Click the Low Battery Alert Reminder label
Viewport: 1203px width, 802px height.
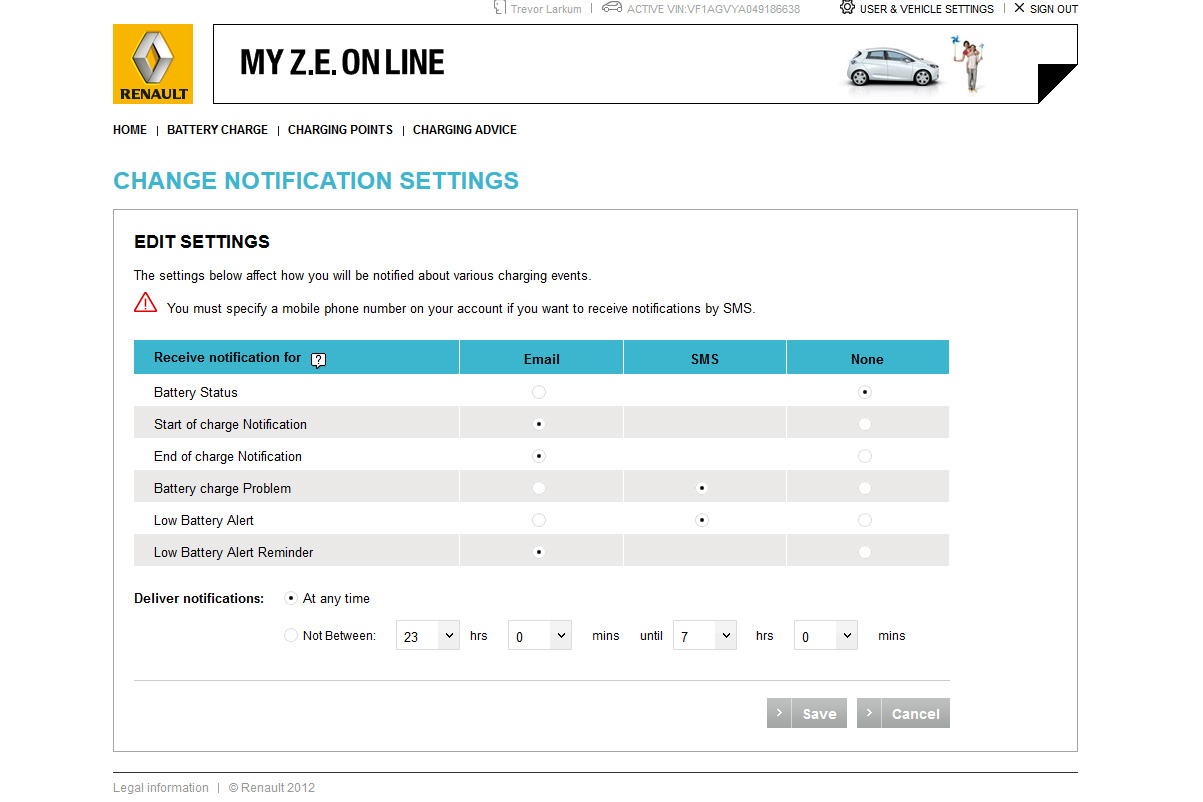(x=234, y=552)
